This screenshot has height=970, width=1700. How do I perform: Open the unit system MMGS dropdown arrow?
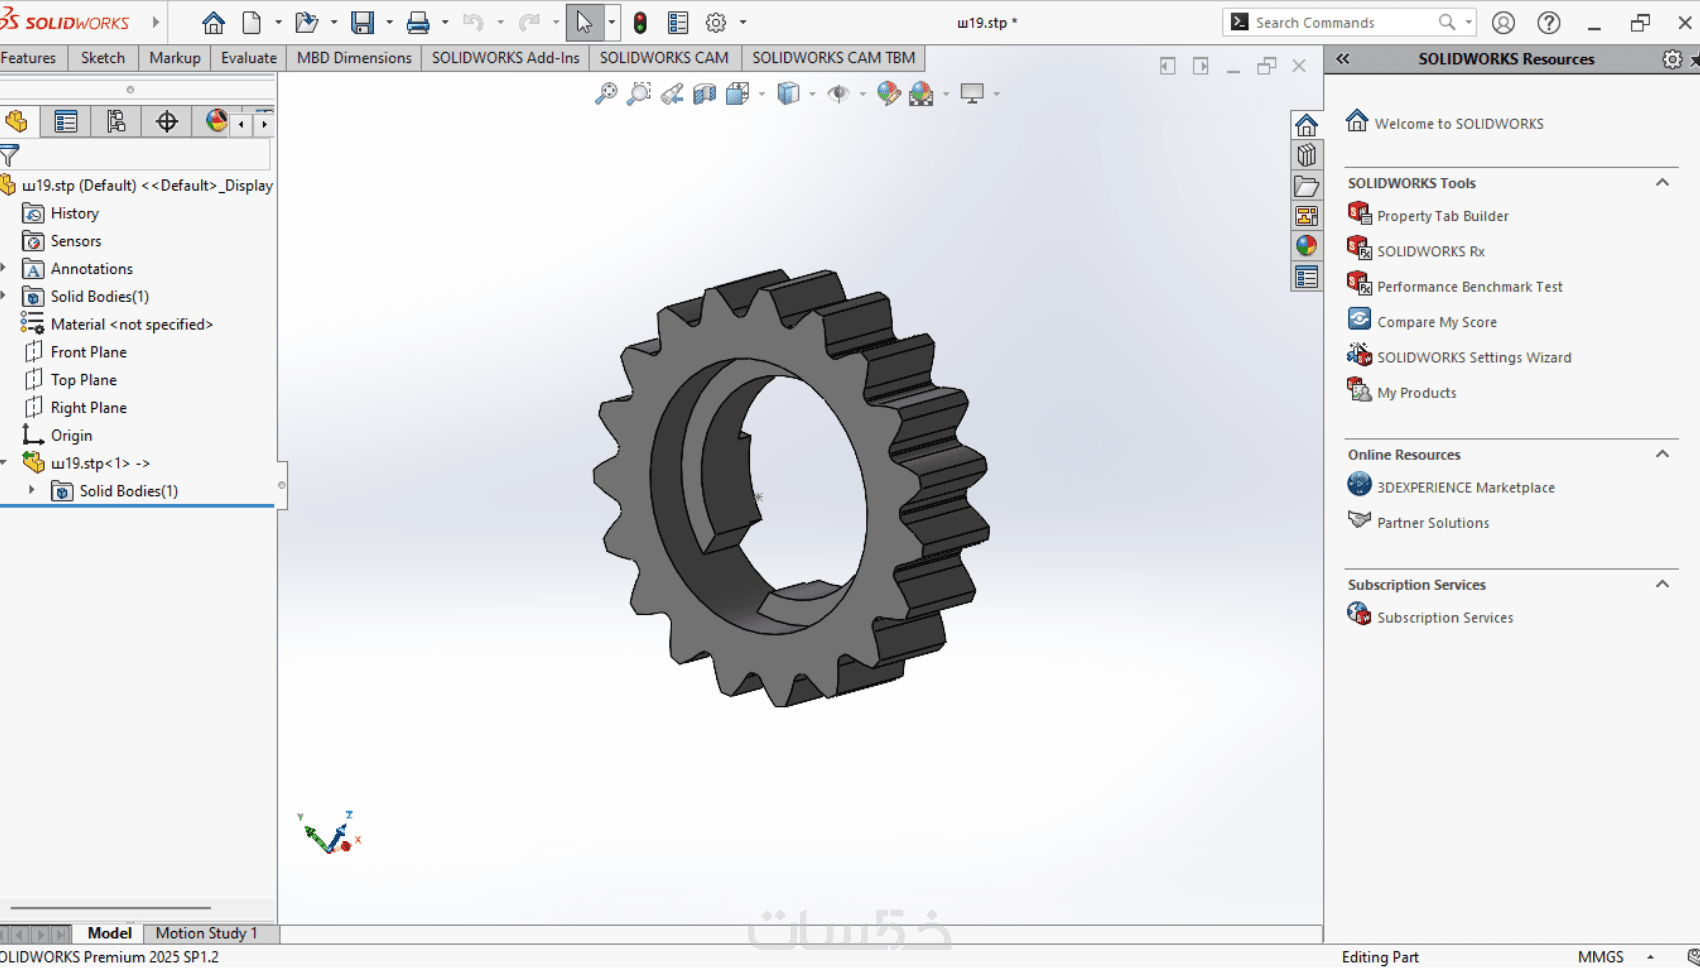[1650, 957]
